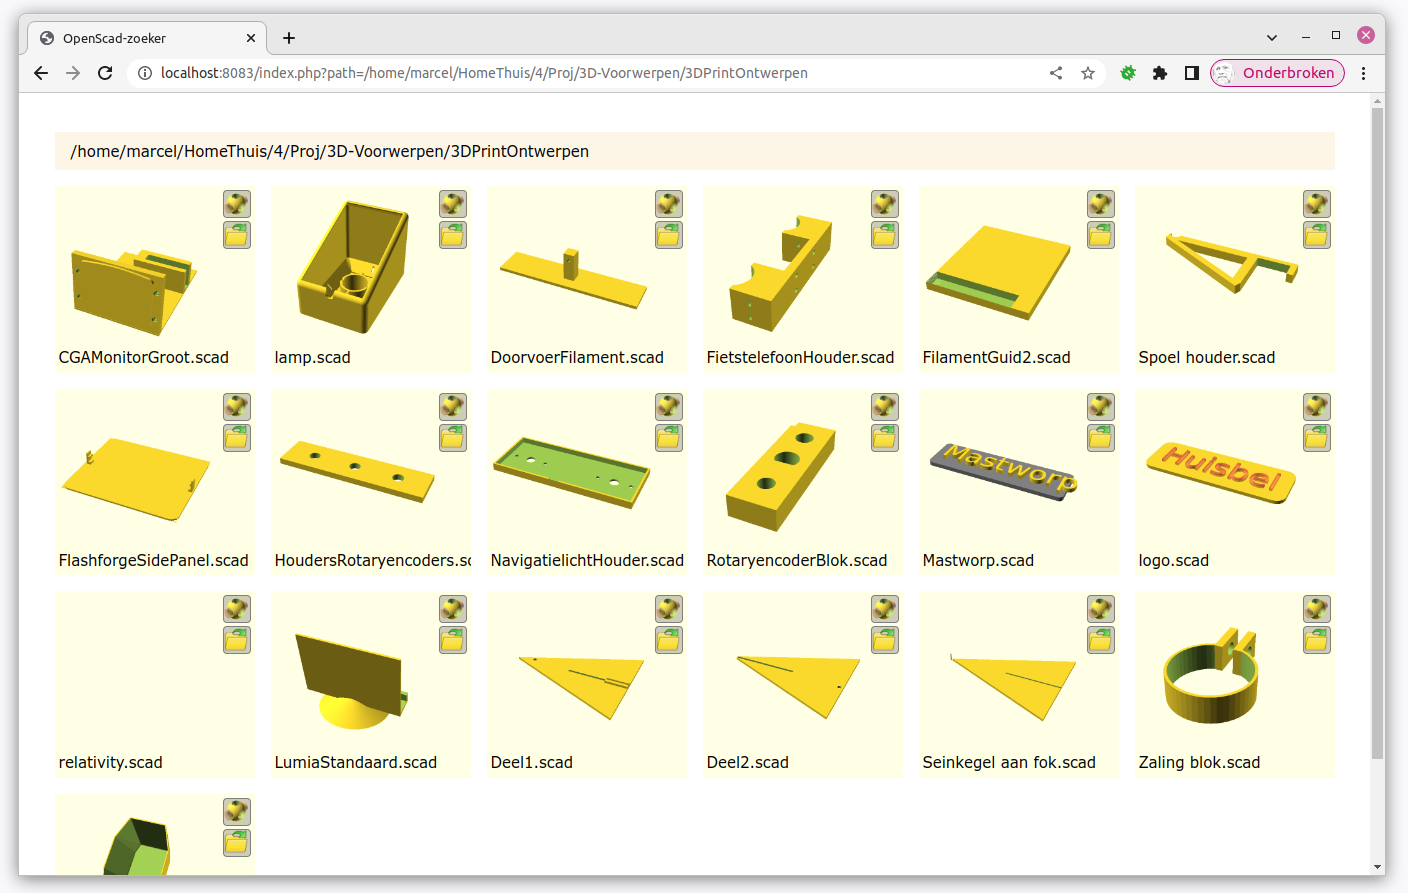Open the Chrome three-dot menu
1408x893 pixels.
click(1364, 73)
